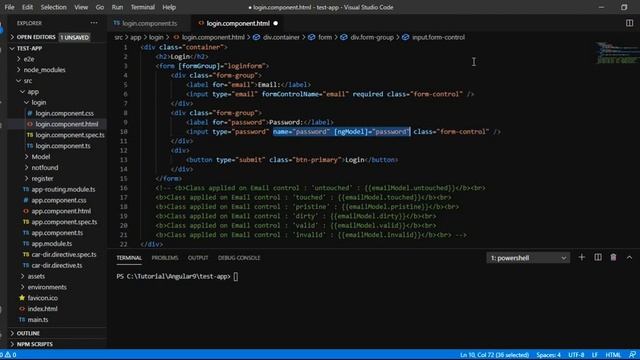Click the LF end-of-line status entry
640x360 pixels.
[x=595, y=355]
